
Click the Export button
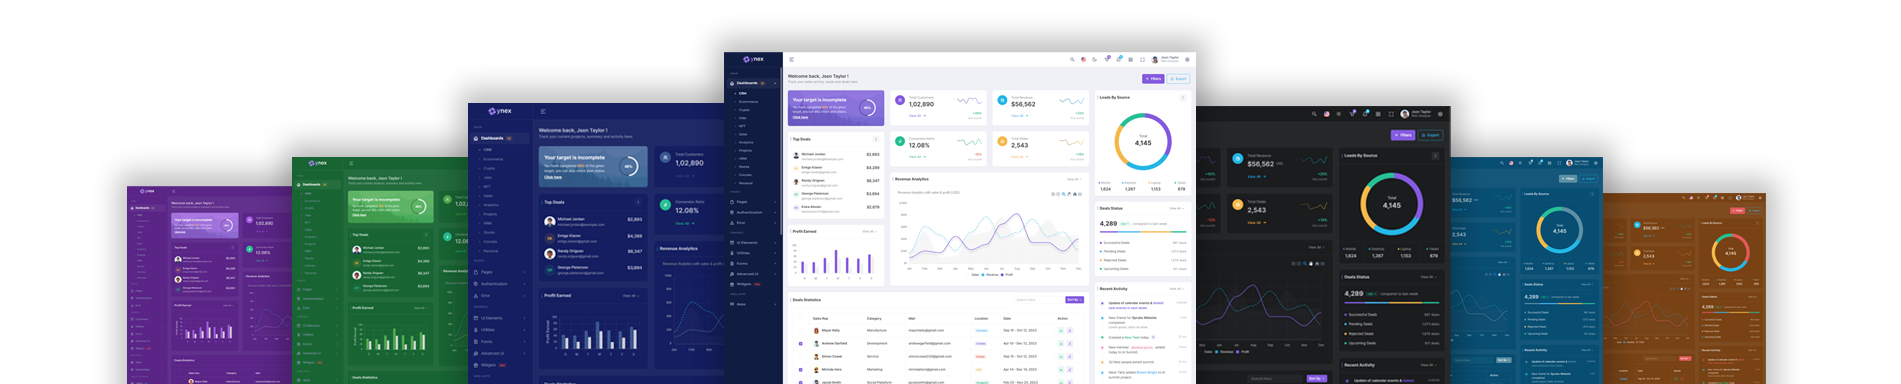click(1178, 78)
